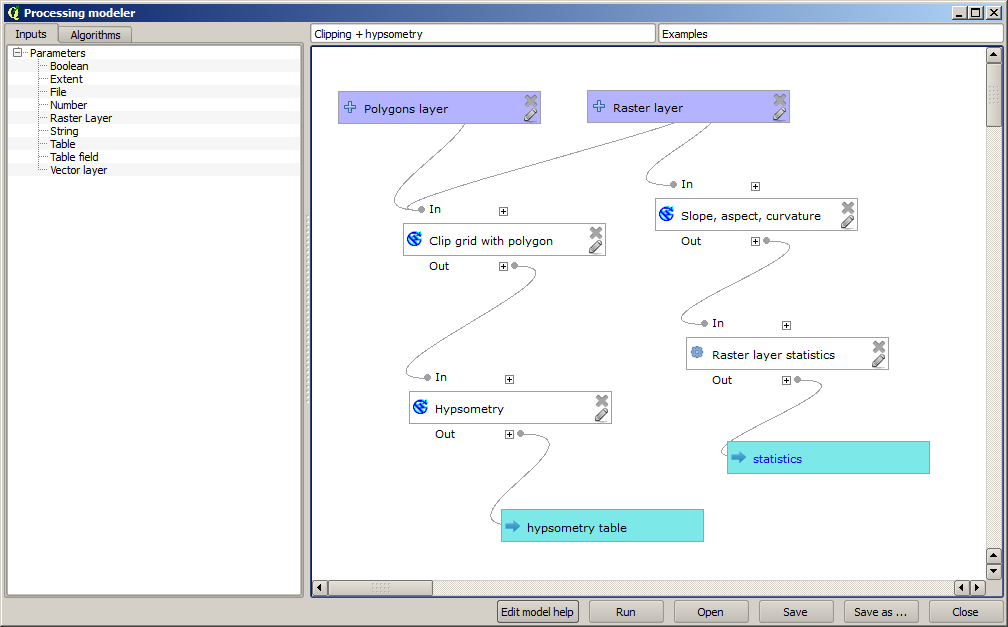The image size is (1008, 627).
Task: Remove the Raster layer input node
Action: pos(780,100)
